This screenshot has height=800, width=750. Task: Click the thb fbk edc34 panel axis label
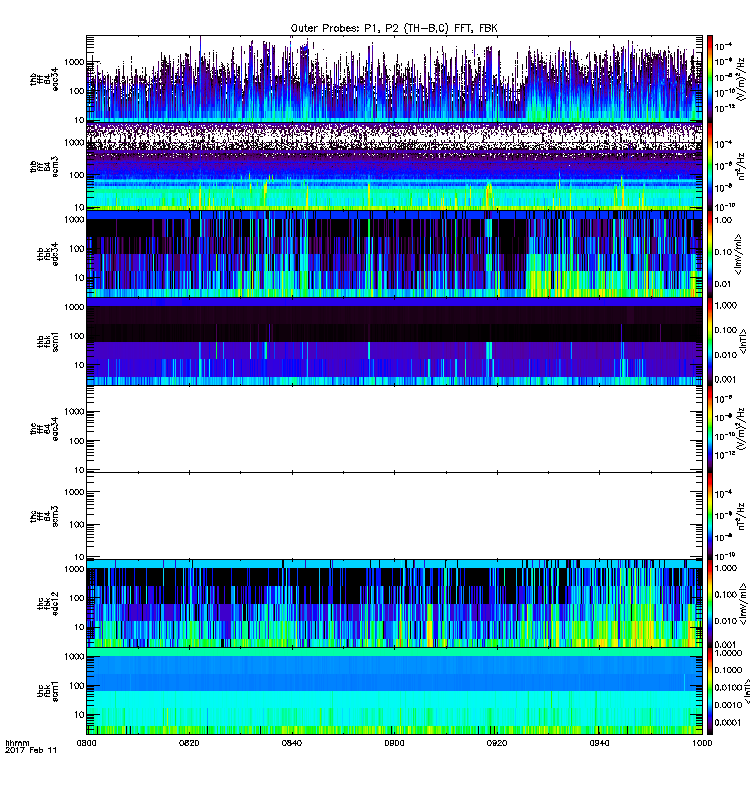coord(48,254)
